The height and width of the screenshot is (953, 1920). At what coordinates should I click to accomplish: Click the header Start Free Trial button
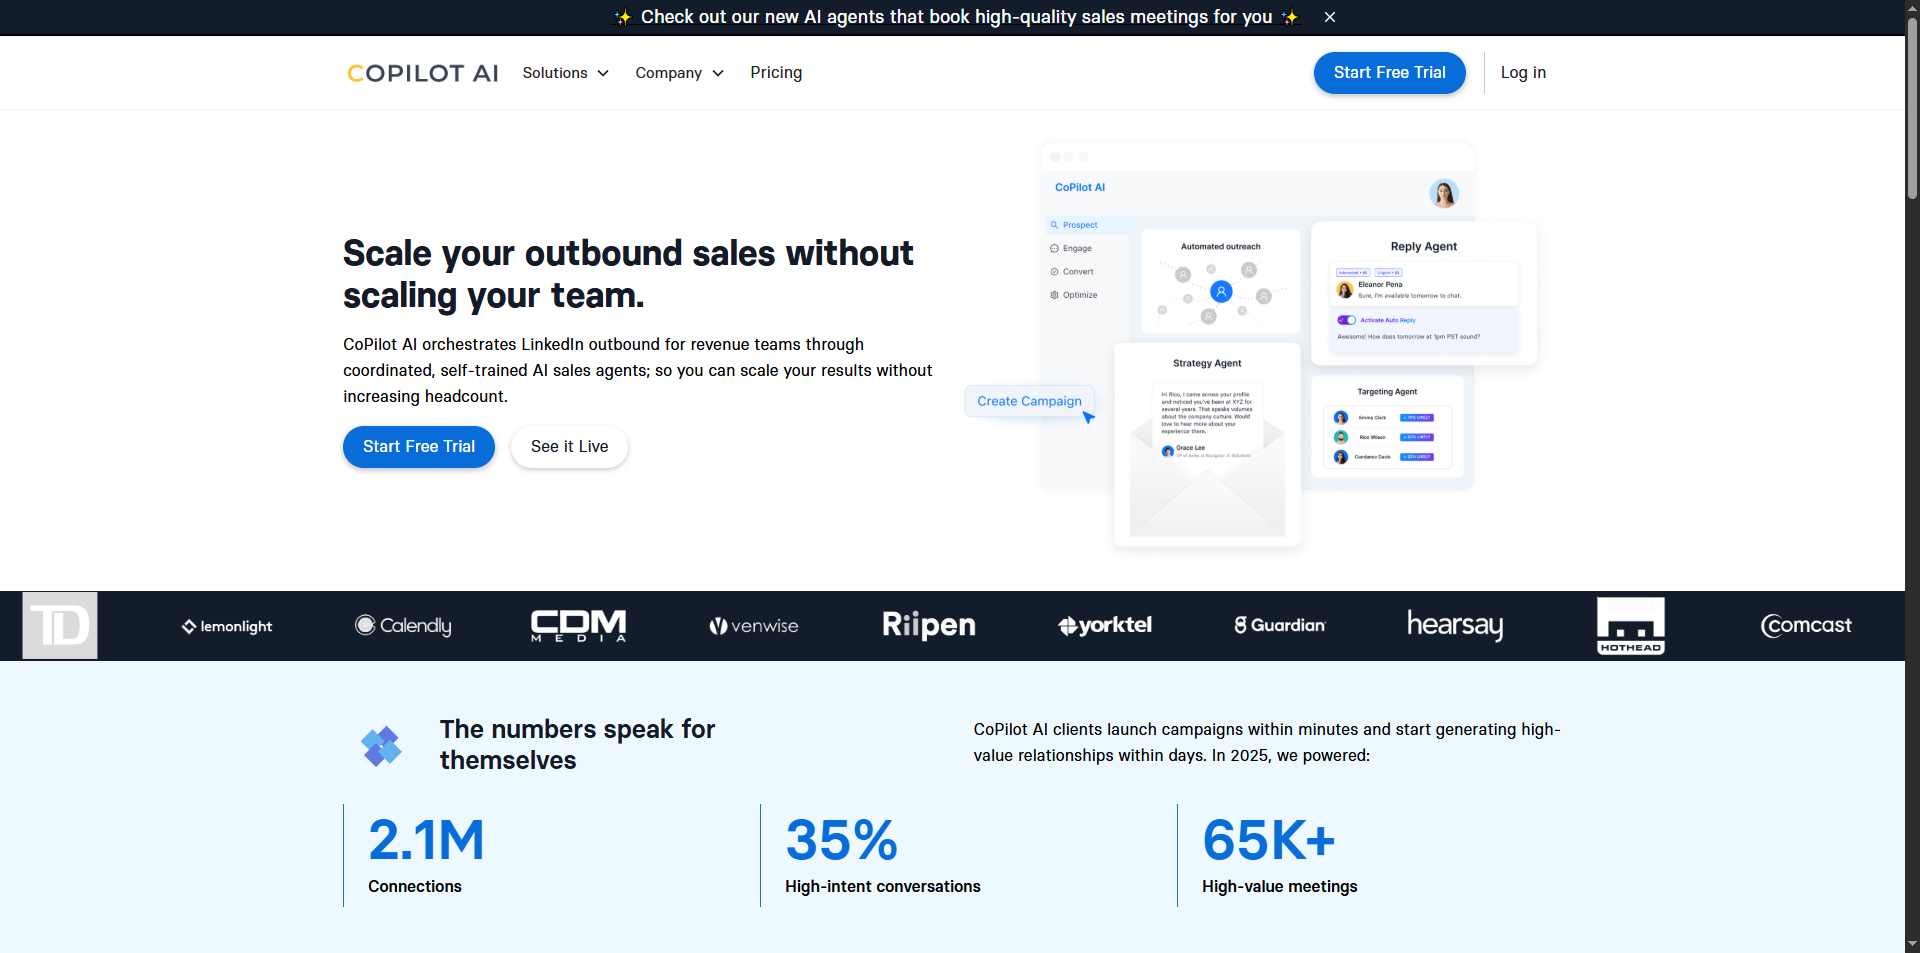coord(1389,73)
